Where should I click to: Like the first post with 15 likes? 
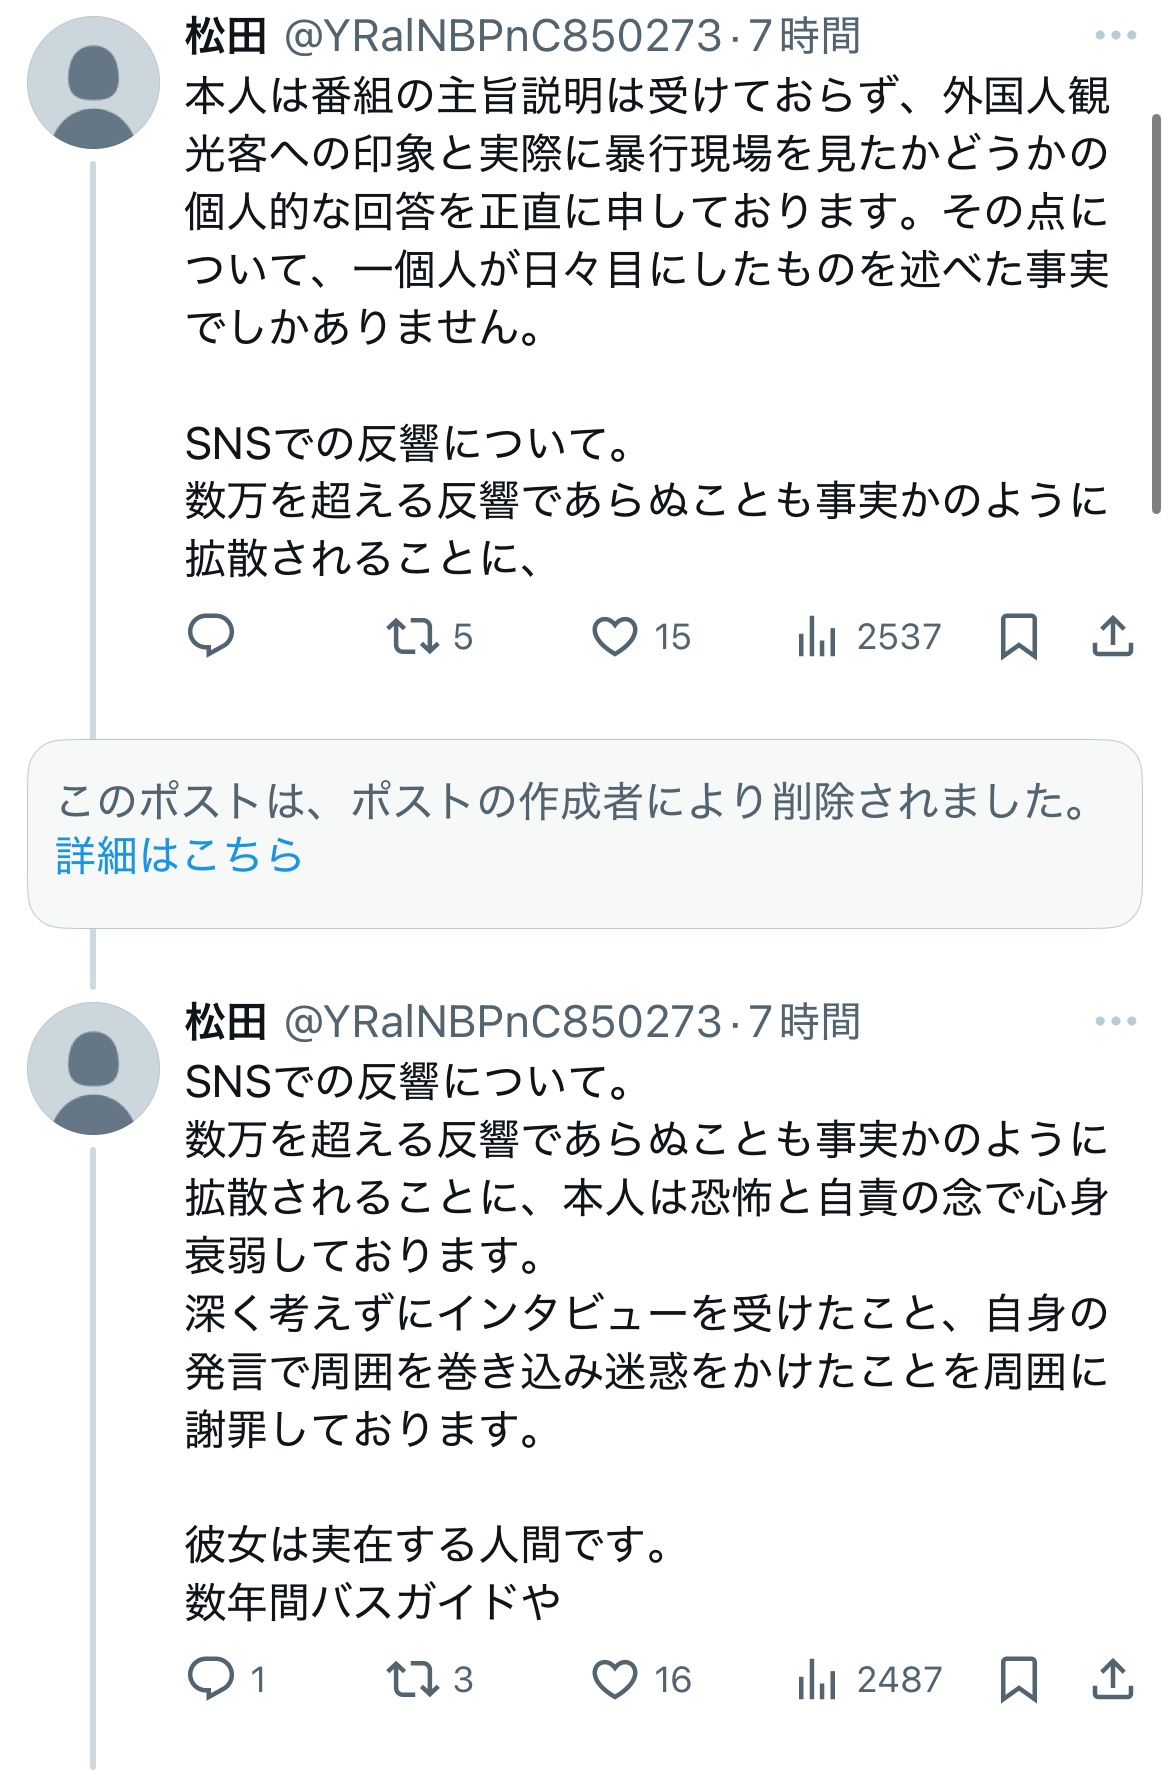(x=615, y=636)
